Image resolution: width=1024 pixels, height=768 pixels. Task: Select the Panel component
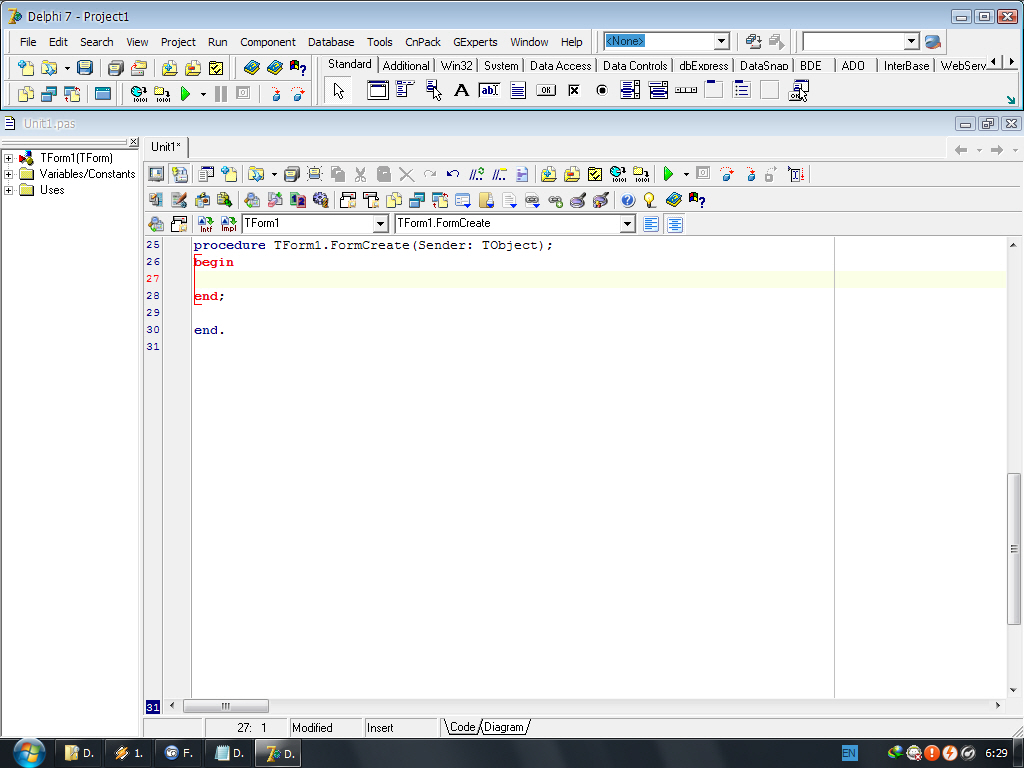click(x=769, y=90)
